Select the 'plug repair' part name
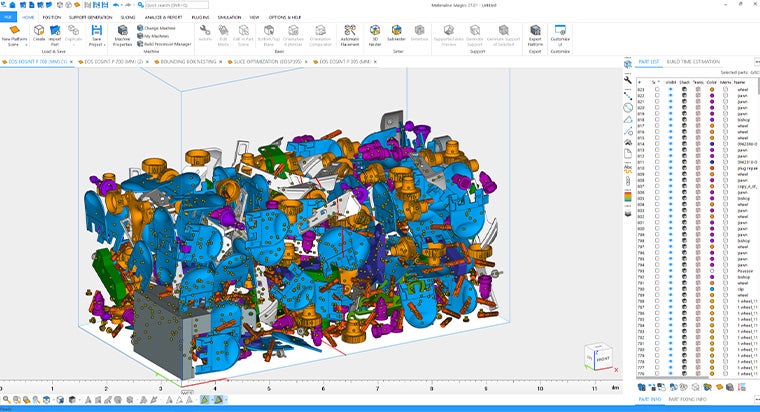 tap(747, 168)
